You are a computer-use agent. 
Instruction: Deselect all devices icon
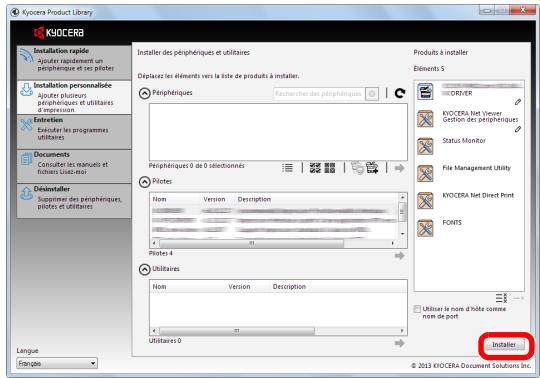[x=330, y=168]
